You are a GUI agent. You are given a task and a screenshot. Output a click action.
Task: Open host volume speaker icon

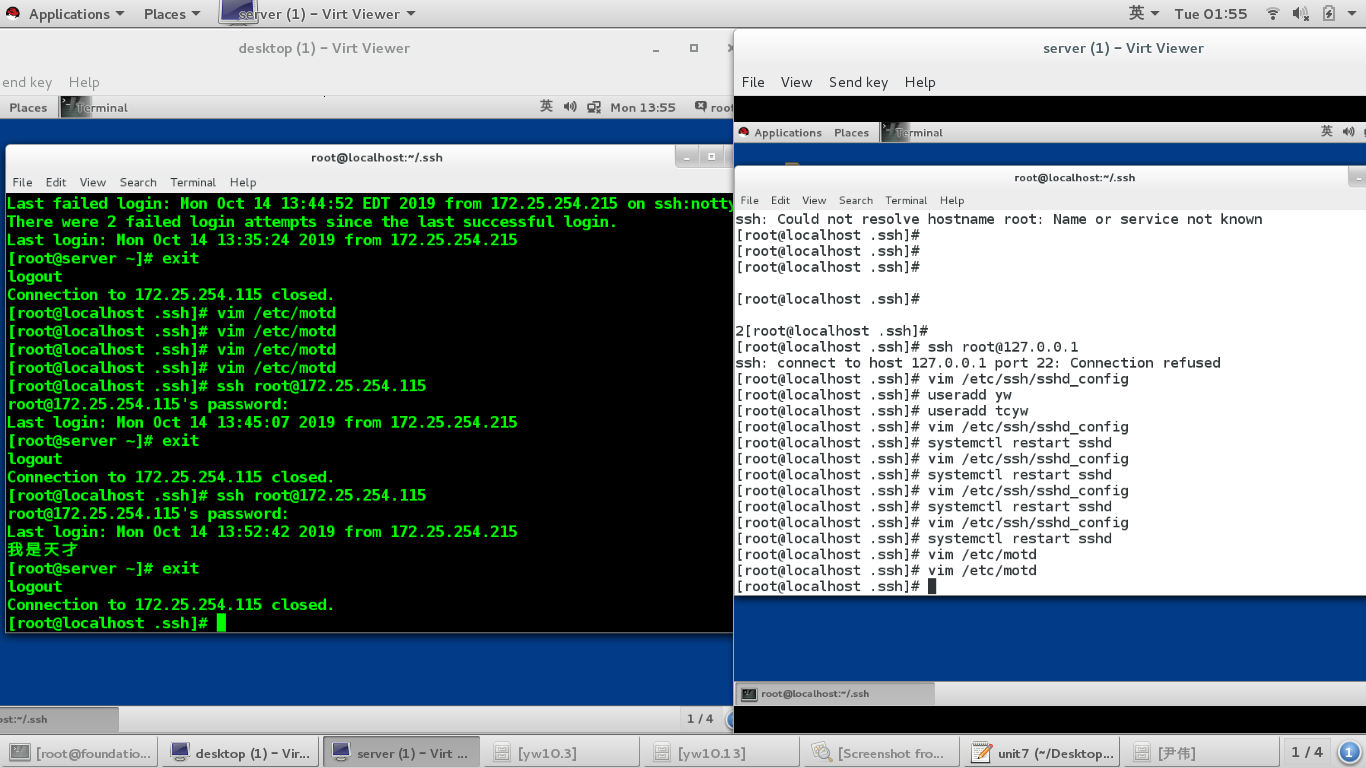point(1301,14)
